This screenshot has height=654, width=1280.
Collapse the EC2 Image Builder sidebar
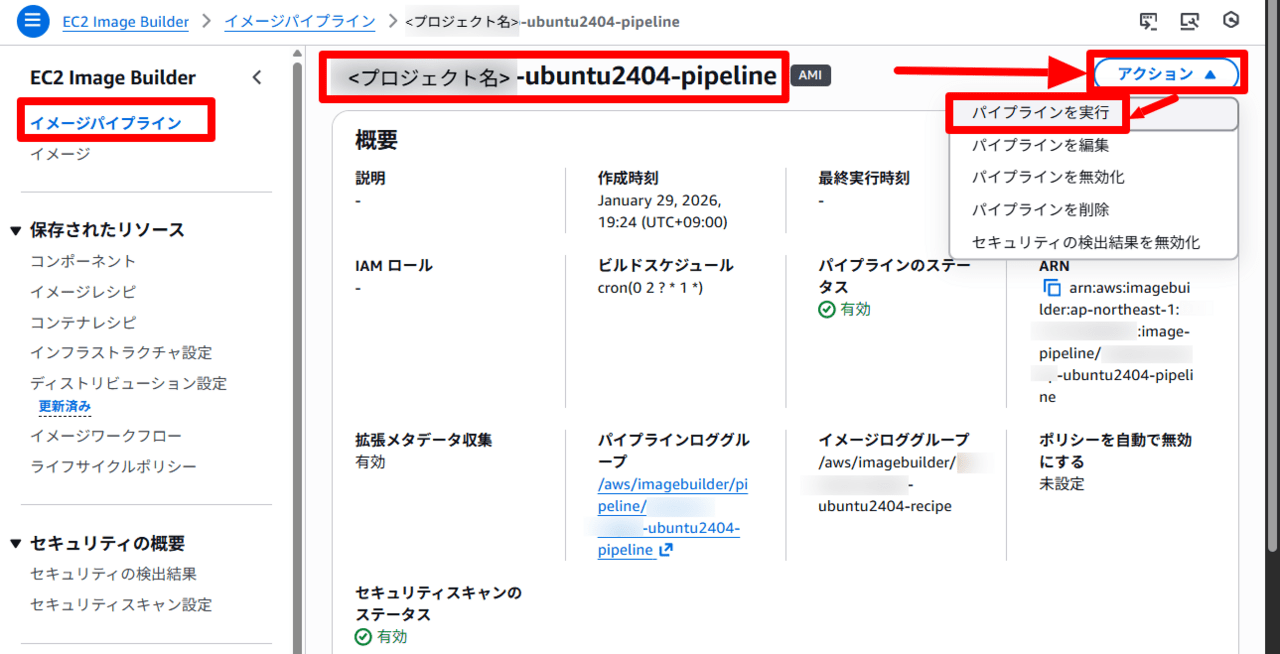[257, 78]
